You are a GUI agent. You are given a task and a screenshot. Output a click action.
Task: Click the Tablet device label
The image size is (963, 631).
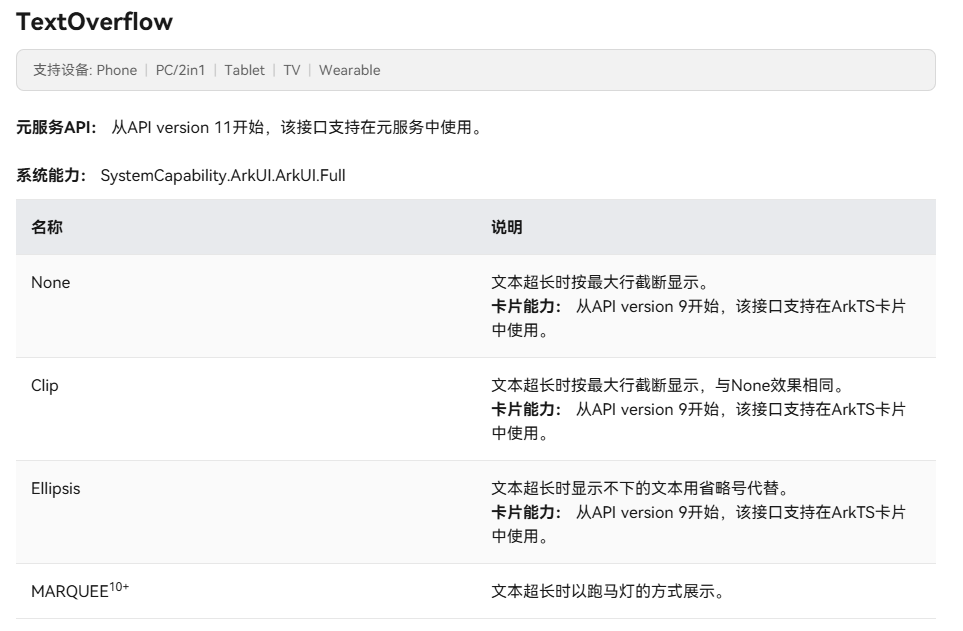click(244, 70)
